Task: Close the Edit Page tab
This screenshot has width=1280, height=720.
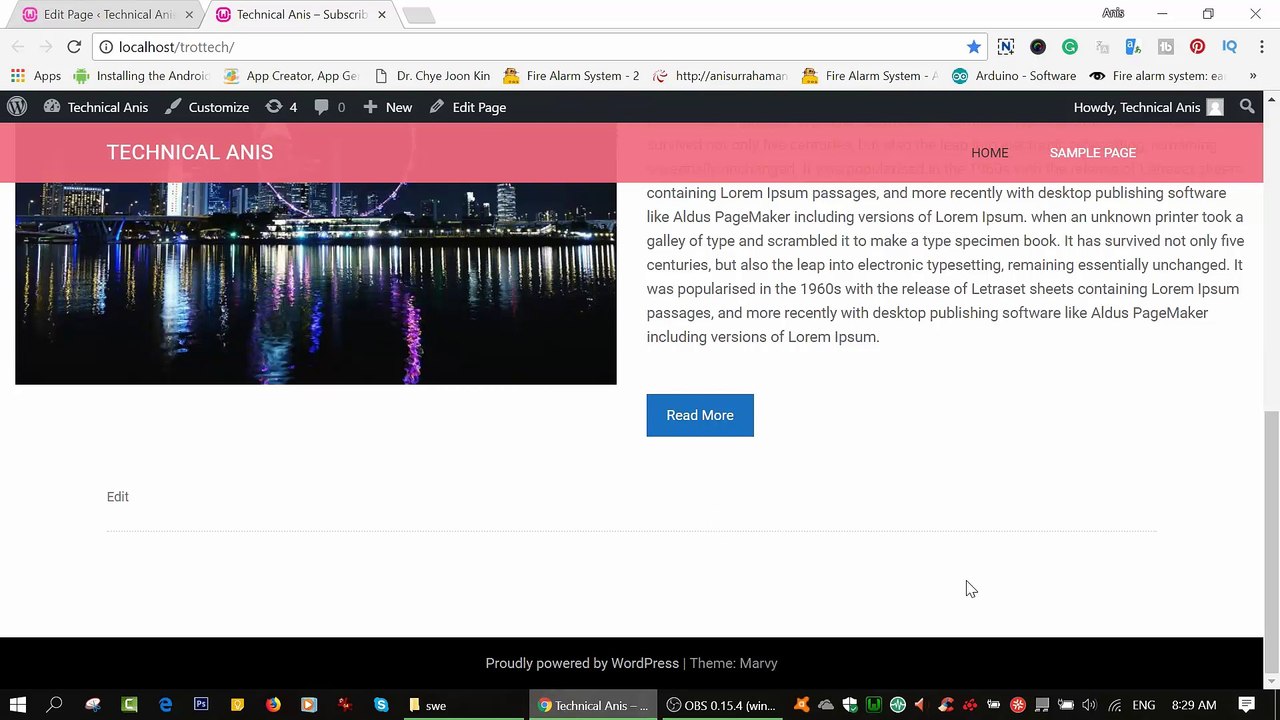Action: 189,15
